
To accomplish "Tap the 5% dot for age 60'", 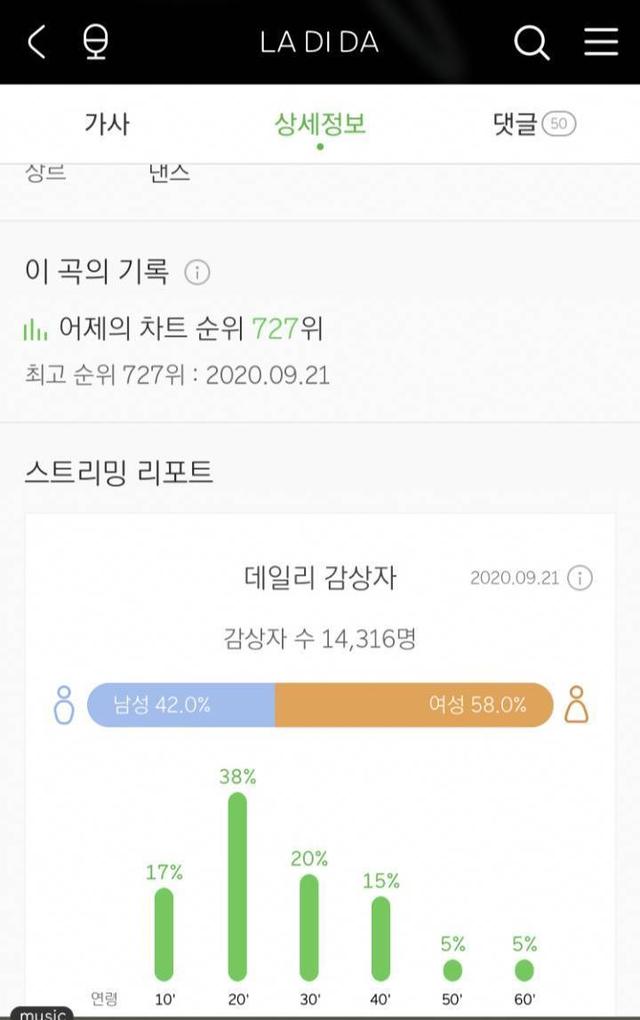I will click(524, 971).
